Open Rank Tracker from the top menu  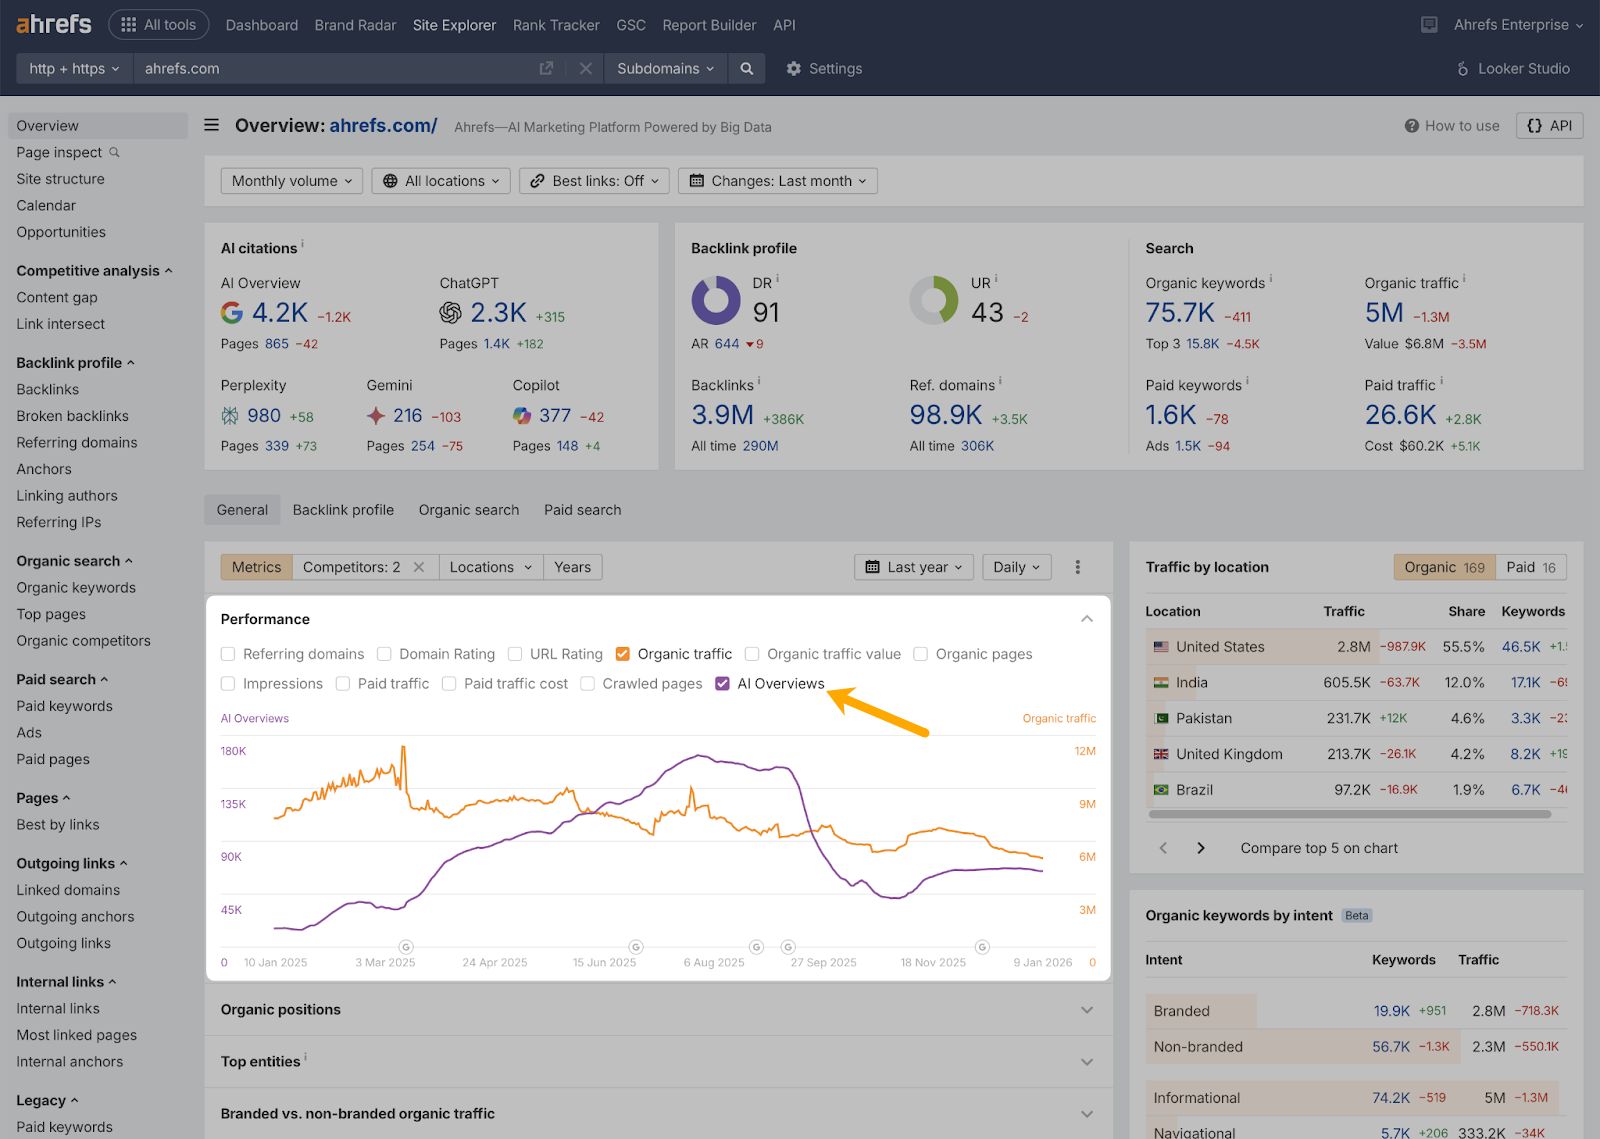pyautogui.click(x=555, y=25)
